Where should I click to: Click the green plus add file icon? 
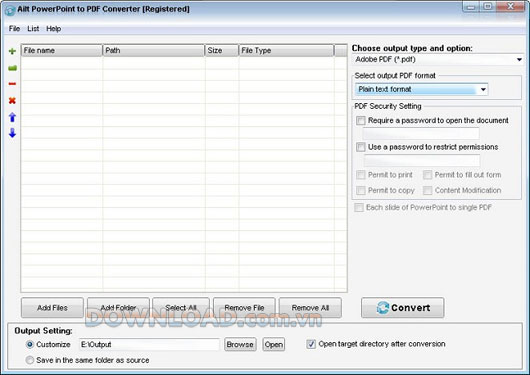click(x=12, y=51)
